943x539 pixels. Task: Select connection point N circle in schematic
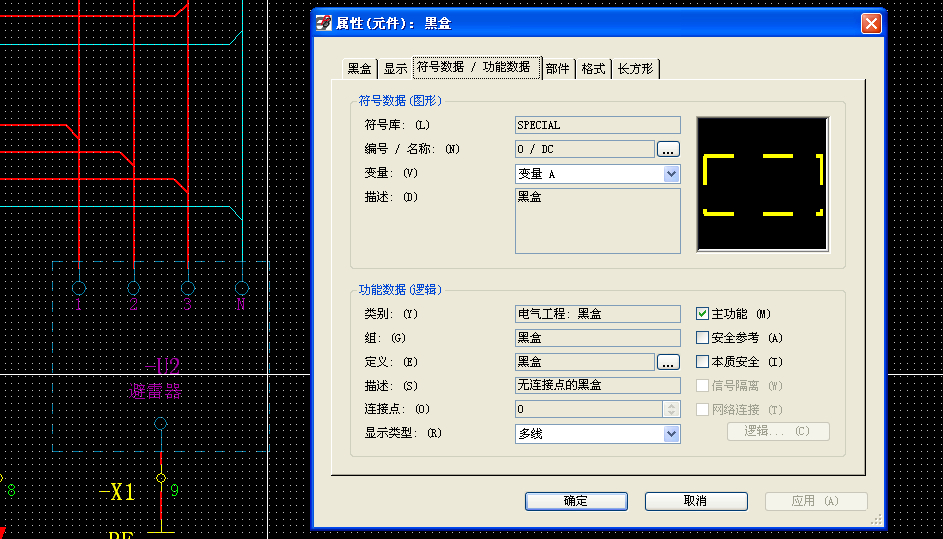(242, 288)
